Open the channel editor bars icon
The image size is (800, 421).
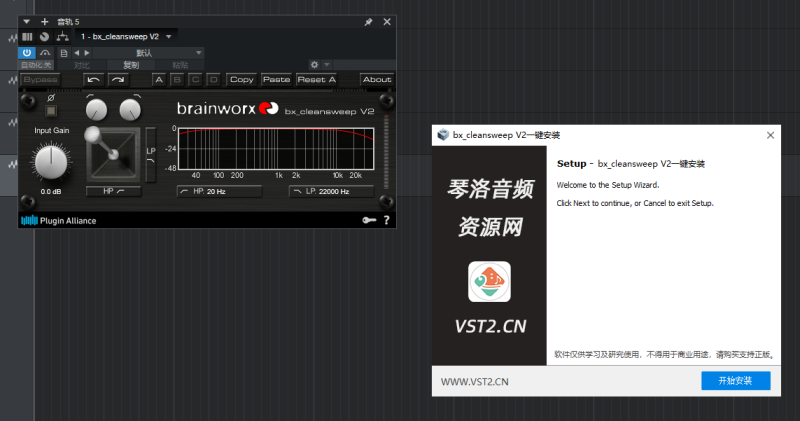[x=27, y=37]
